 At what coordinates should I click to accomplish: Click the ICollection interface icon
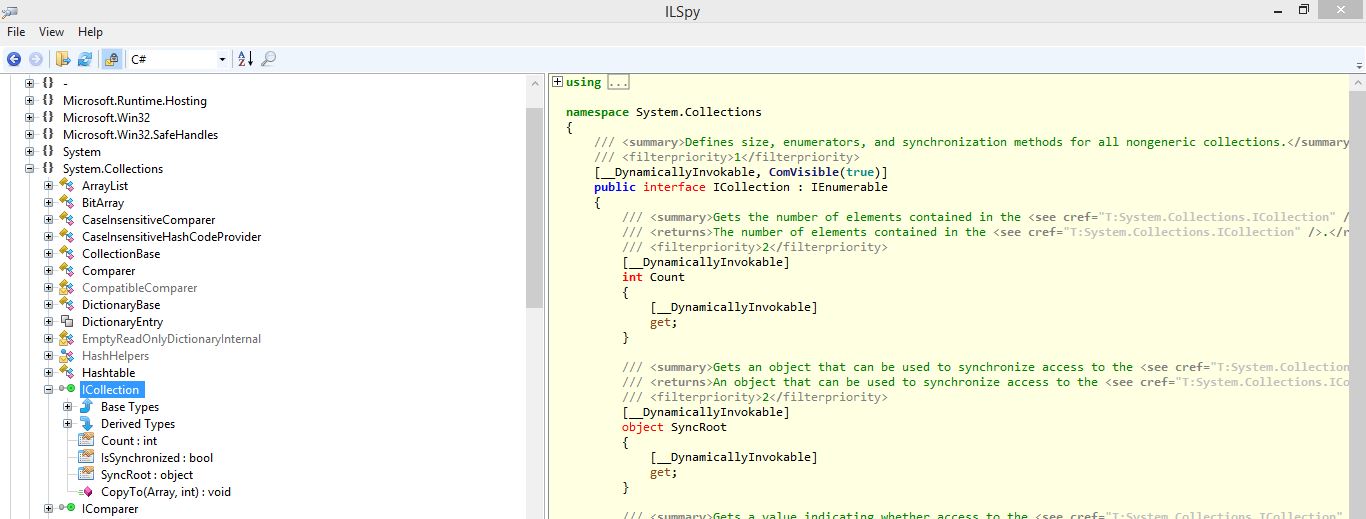[x=67, y=389]
